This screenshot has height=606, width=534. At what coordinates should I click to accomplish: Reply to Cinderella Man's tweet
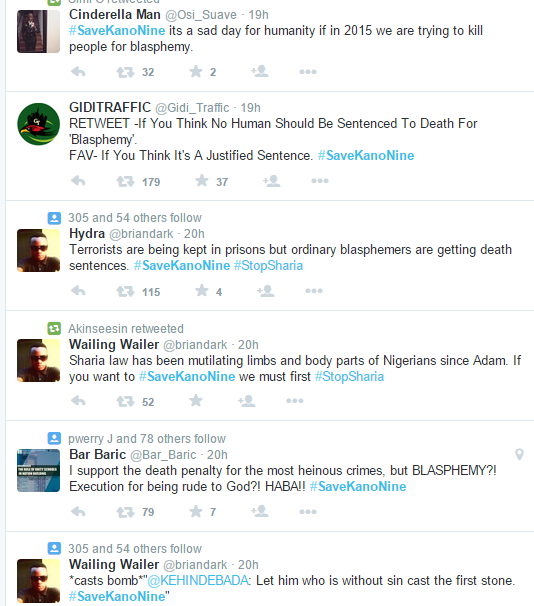[78, 71]
